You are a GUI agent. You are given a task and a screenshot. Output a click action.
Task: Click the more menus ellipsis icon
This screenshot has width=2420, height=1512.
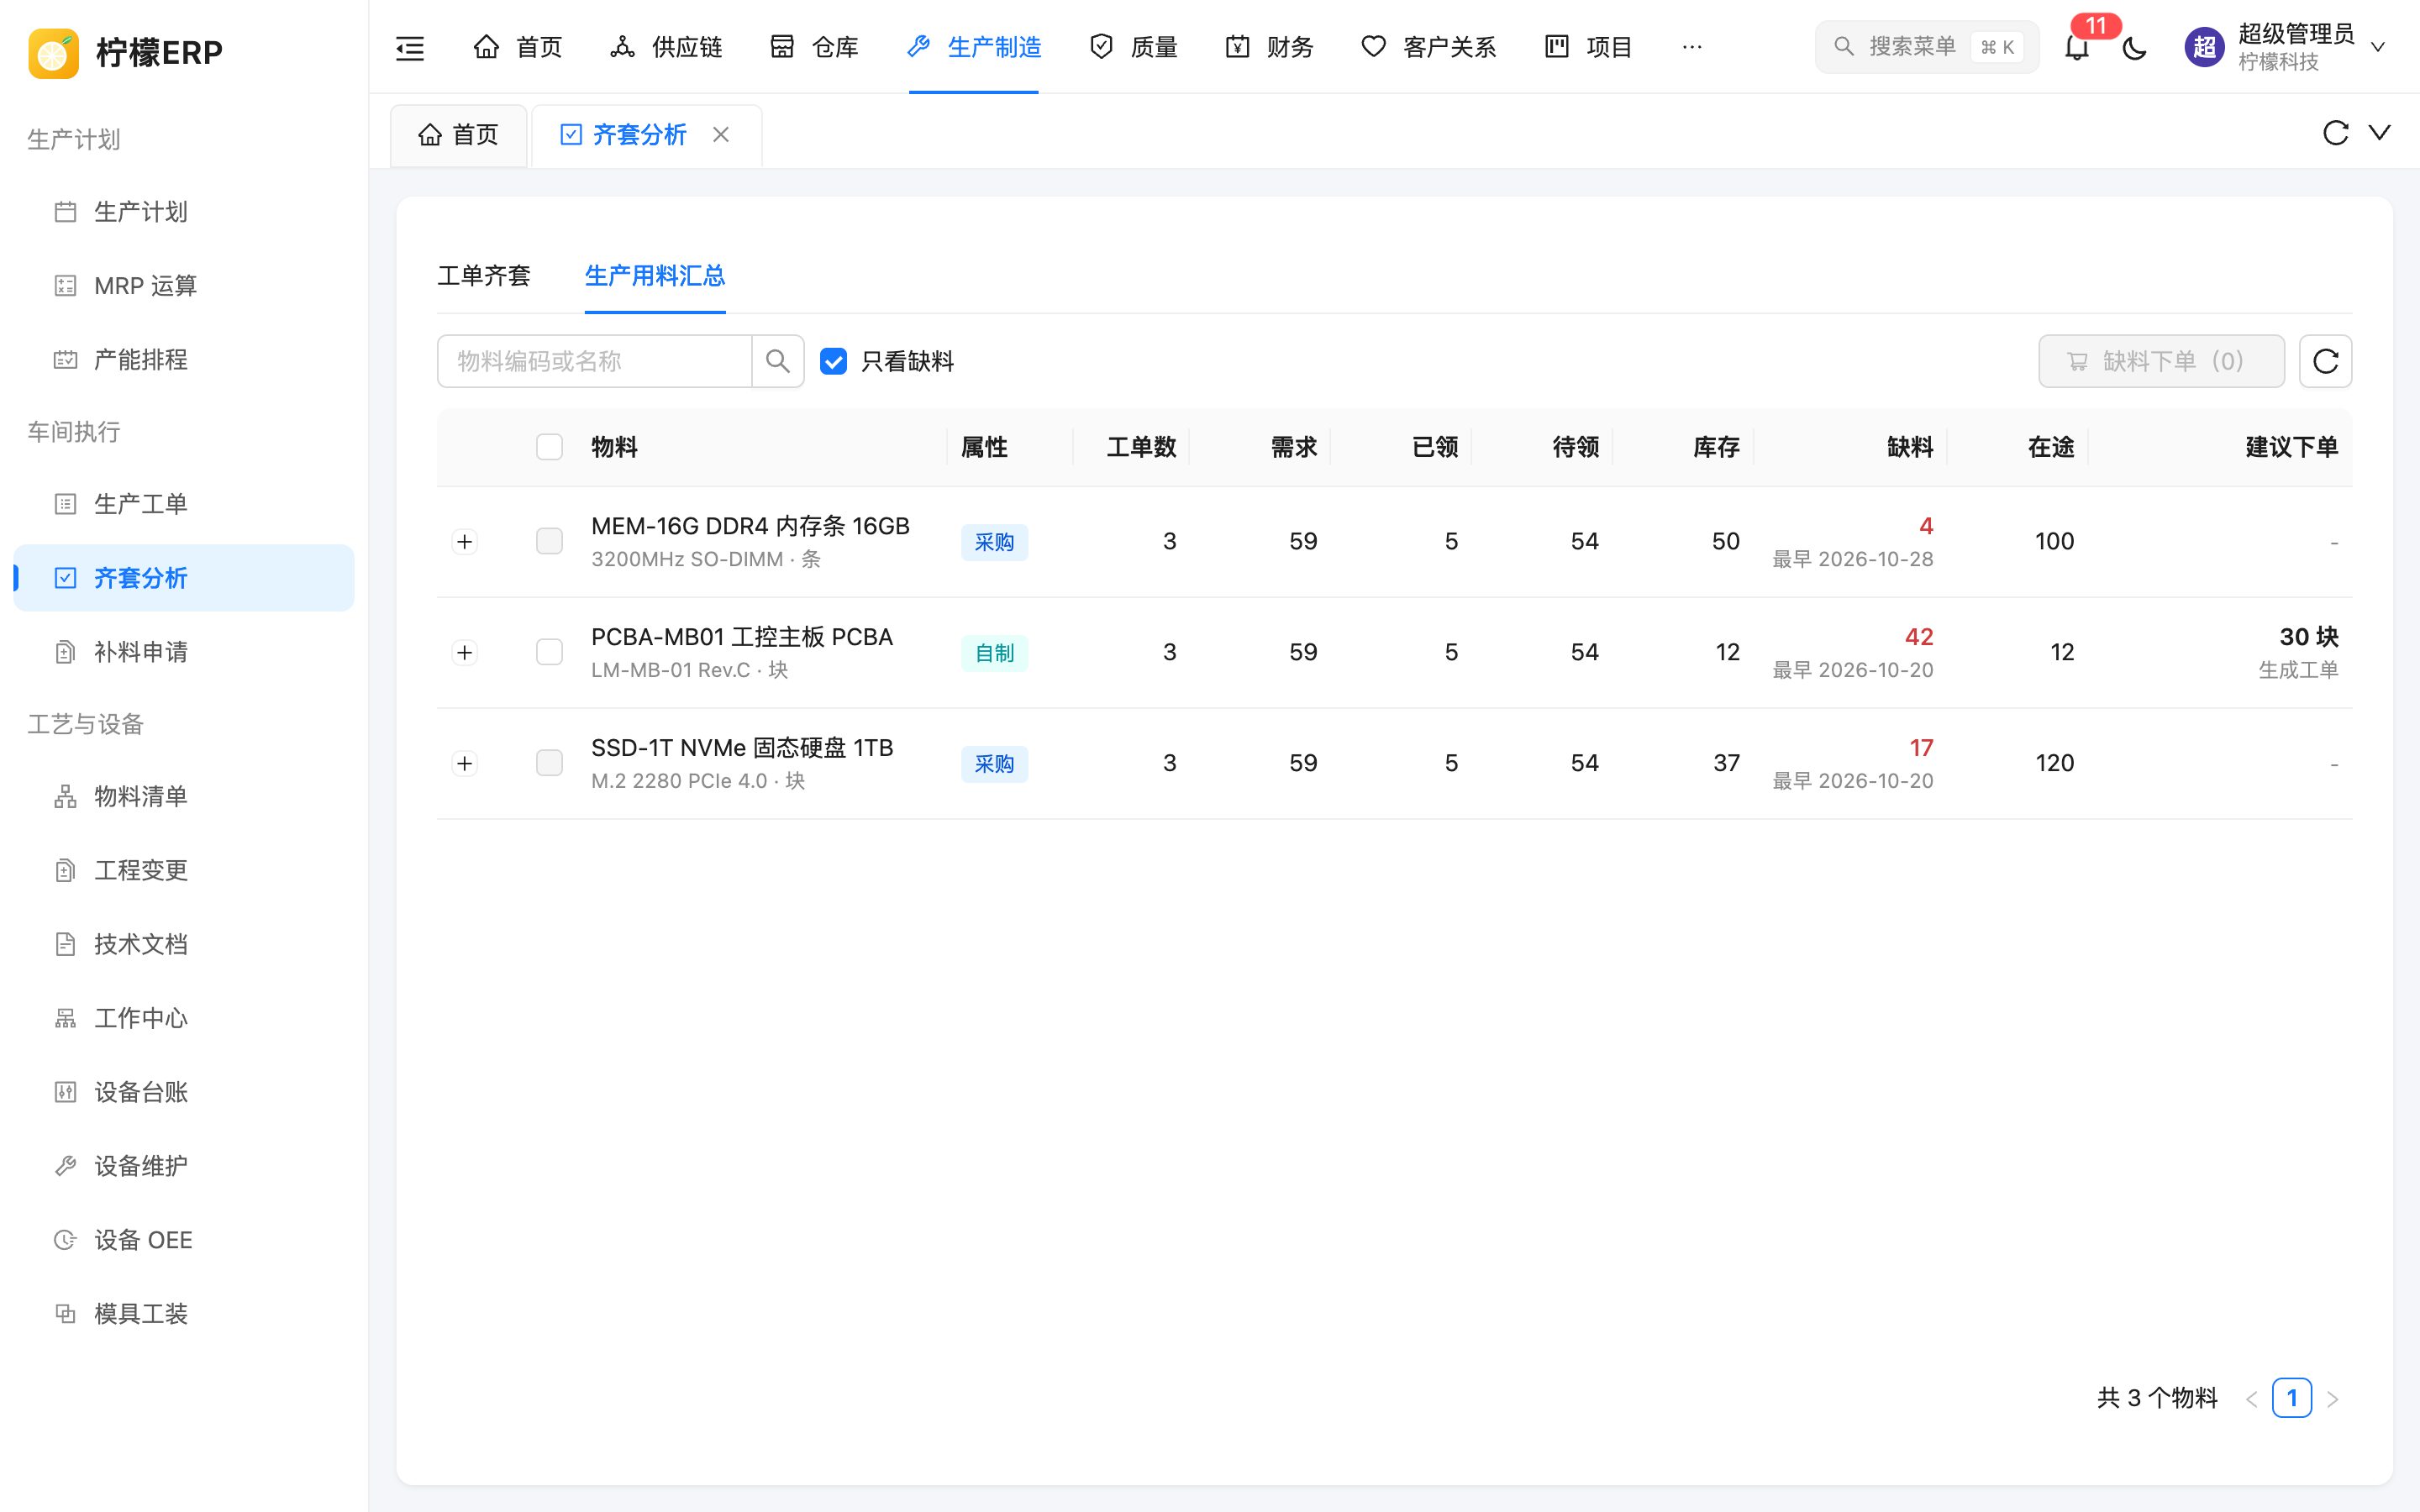click(1692, 47)
